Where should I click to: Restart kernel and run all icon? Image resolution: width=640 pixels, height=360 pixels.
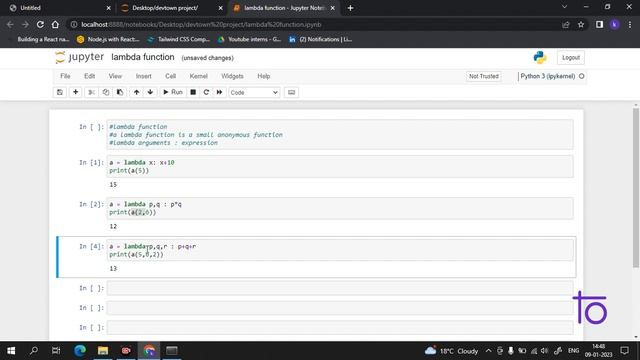tap(220, 92)
